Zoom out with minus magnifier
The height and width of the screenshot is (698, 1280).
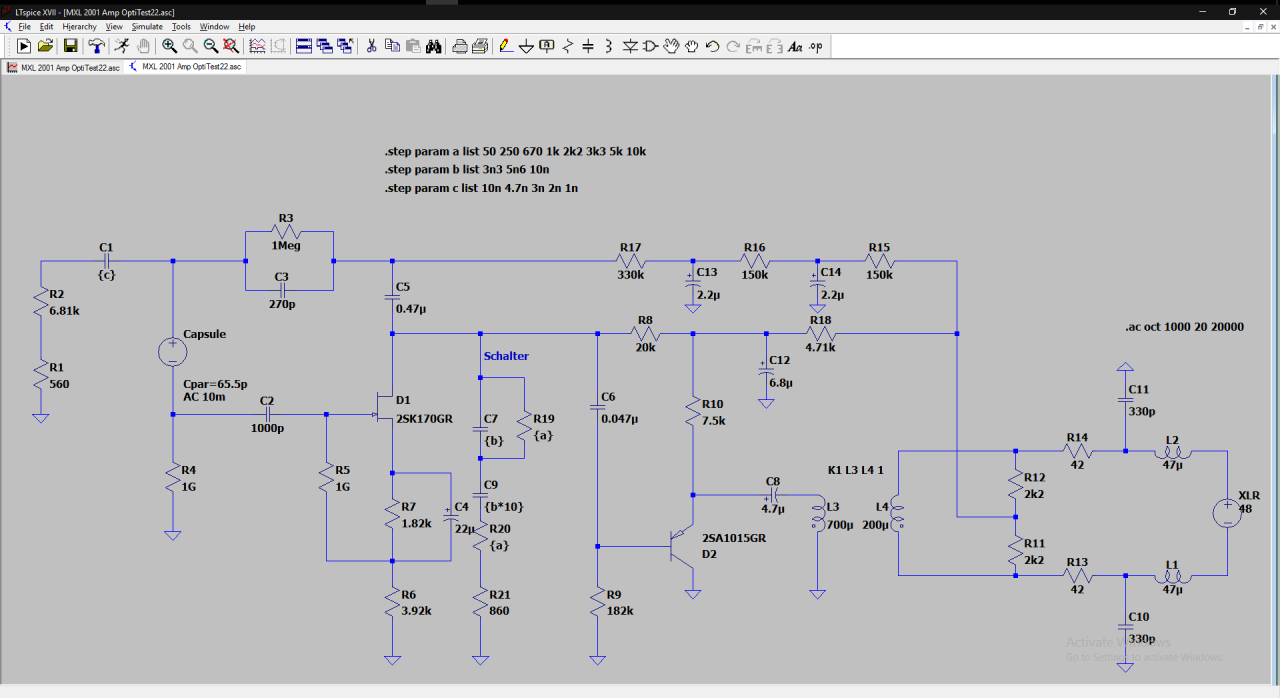point(211,46)
